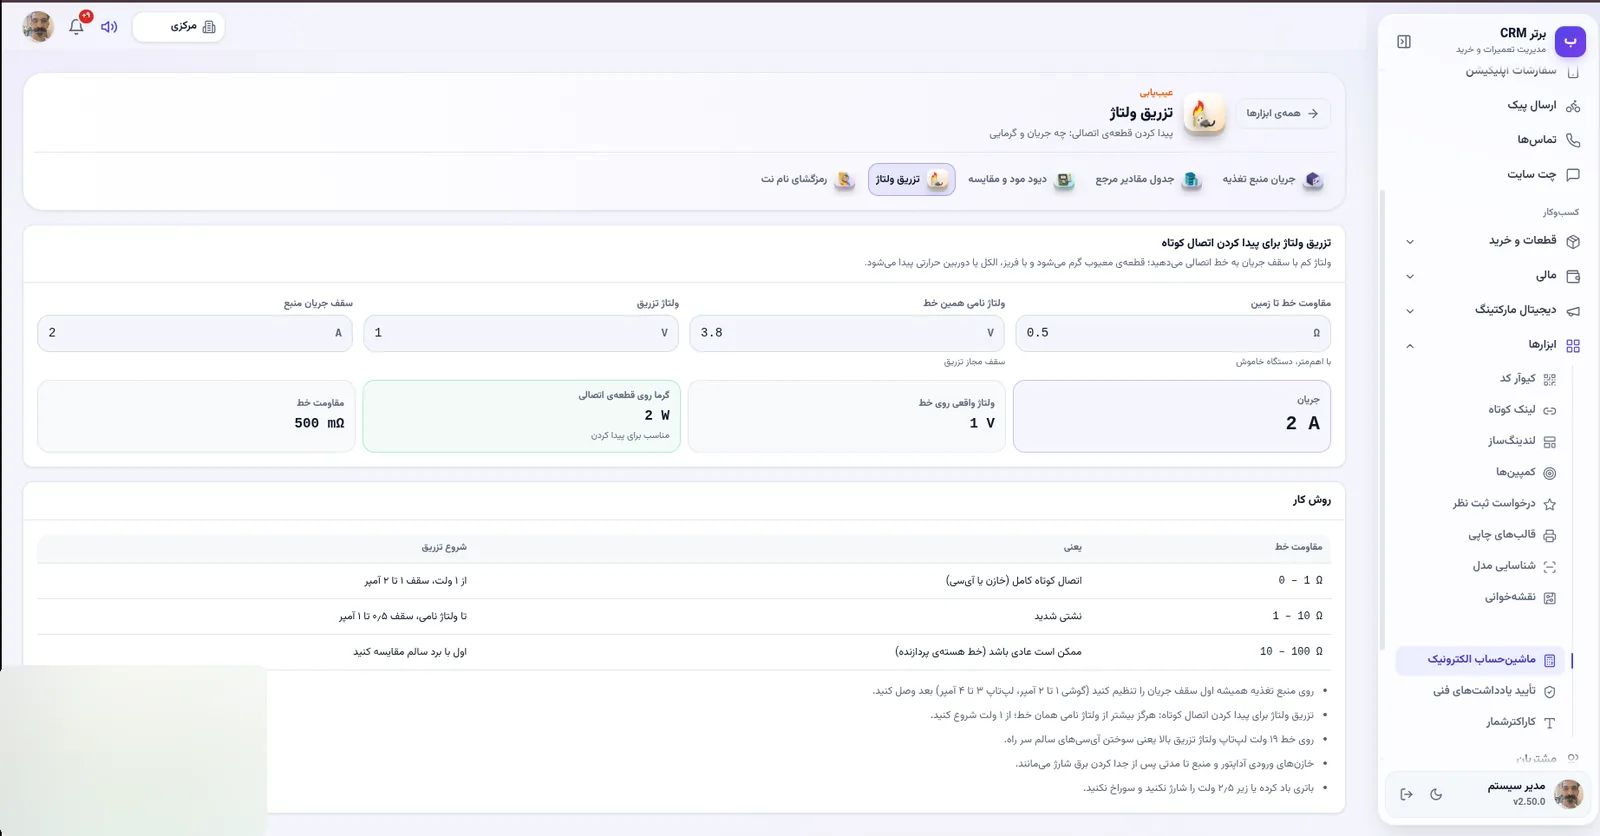
Task: Click the logout icon in sidebar footer
Action: (x=1406, y=795)
